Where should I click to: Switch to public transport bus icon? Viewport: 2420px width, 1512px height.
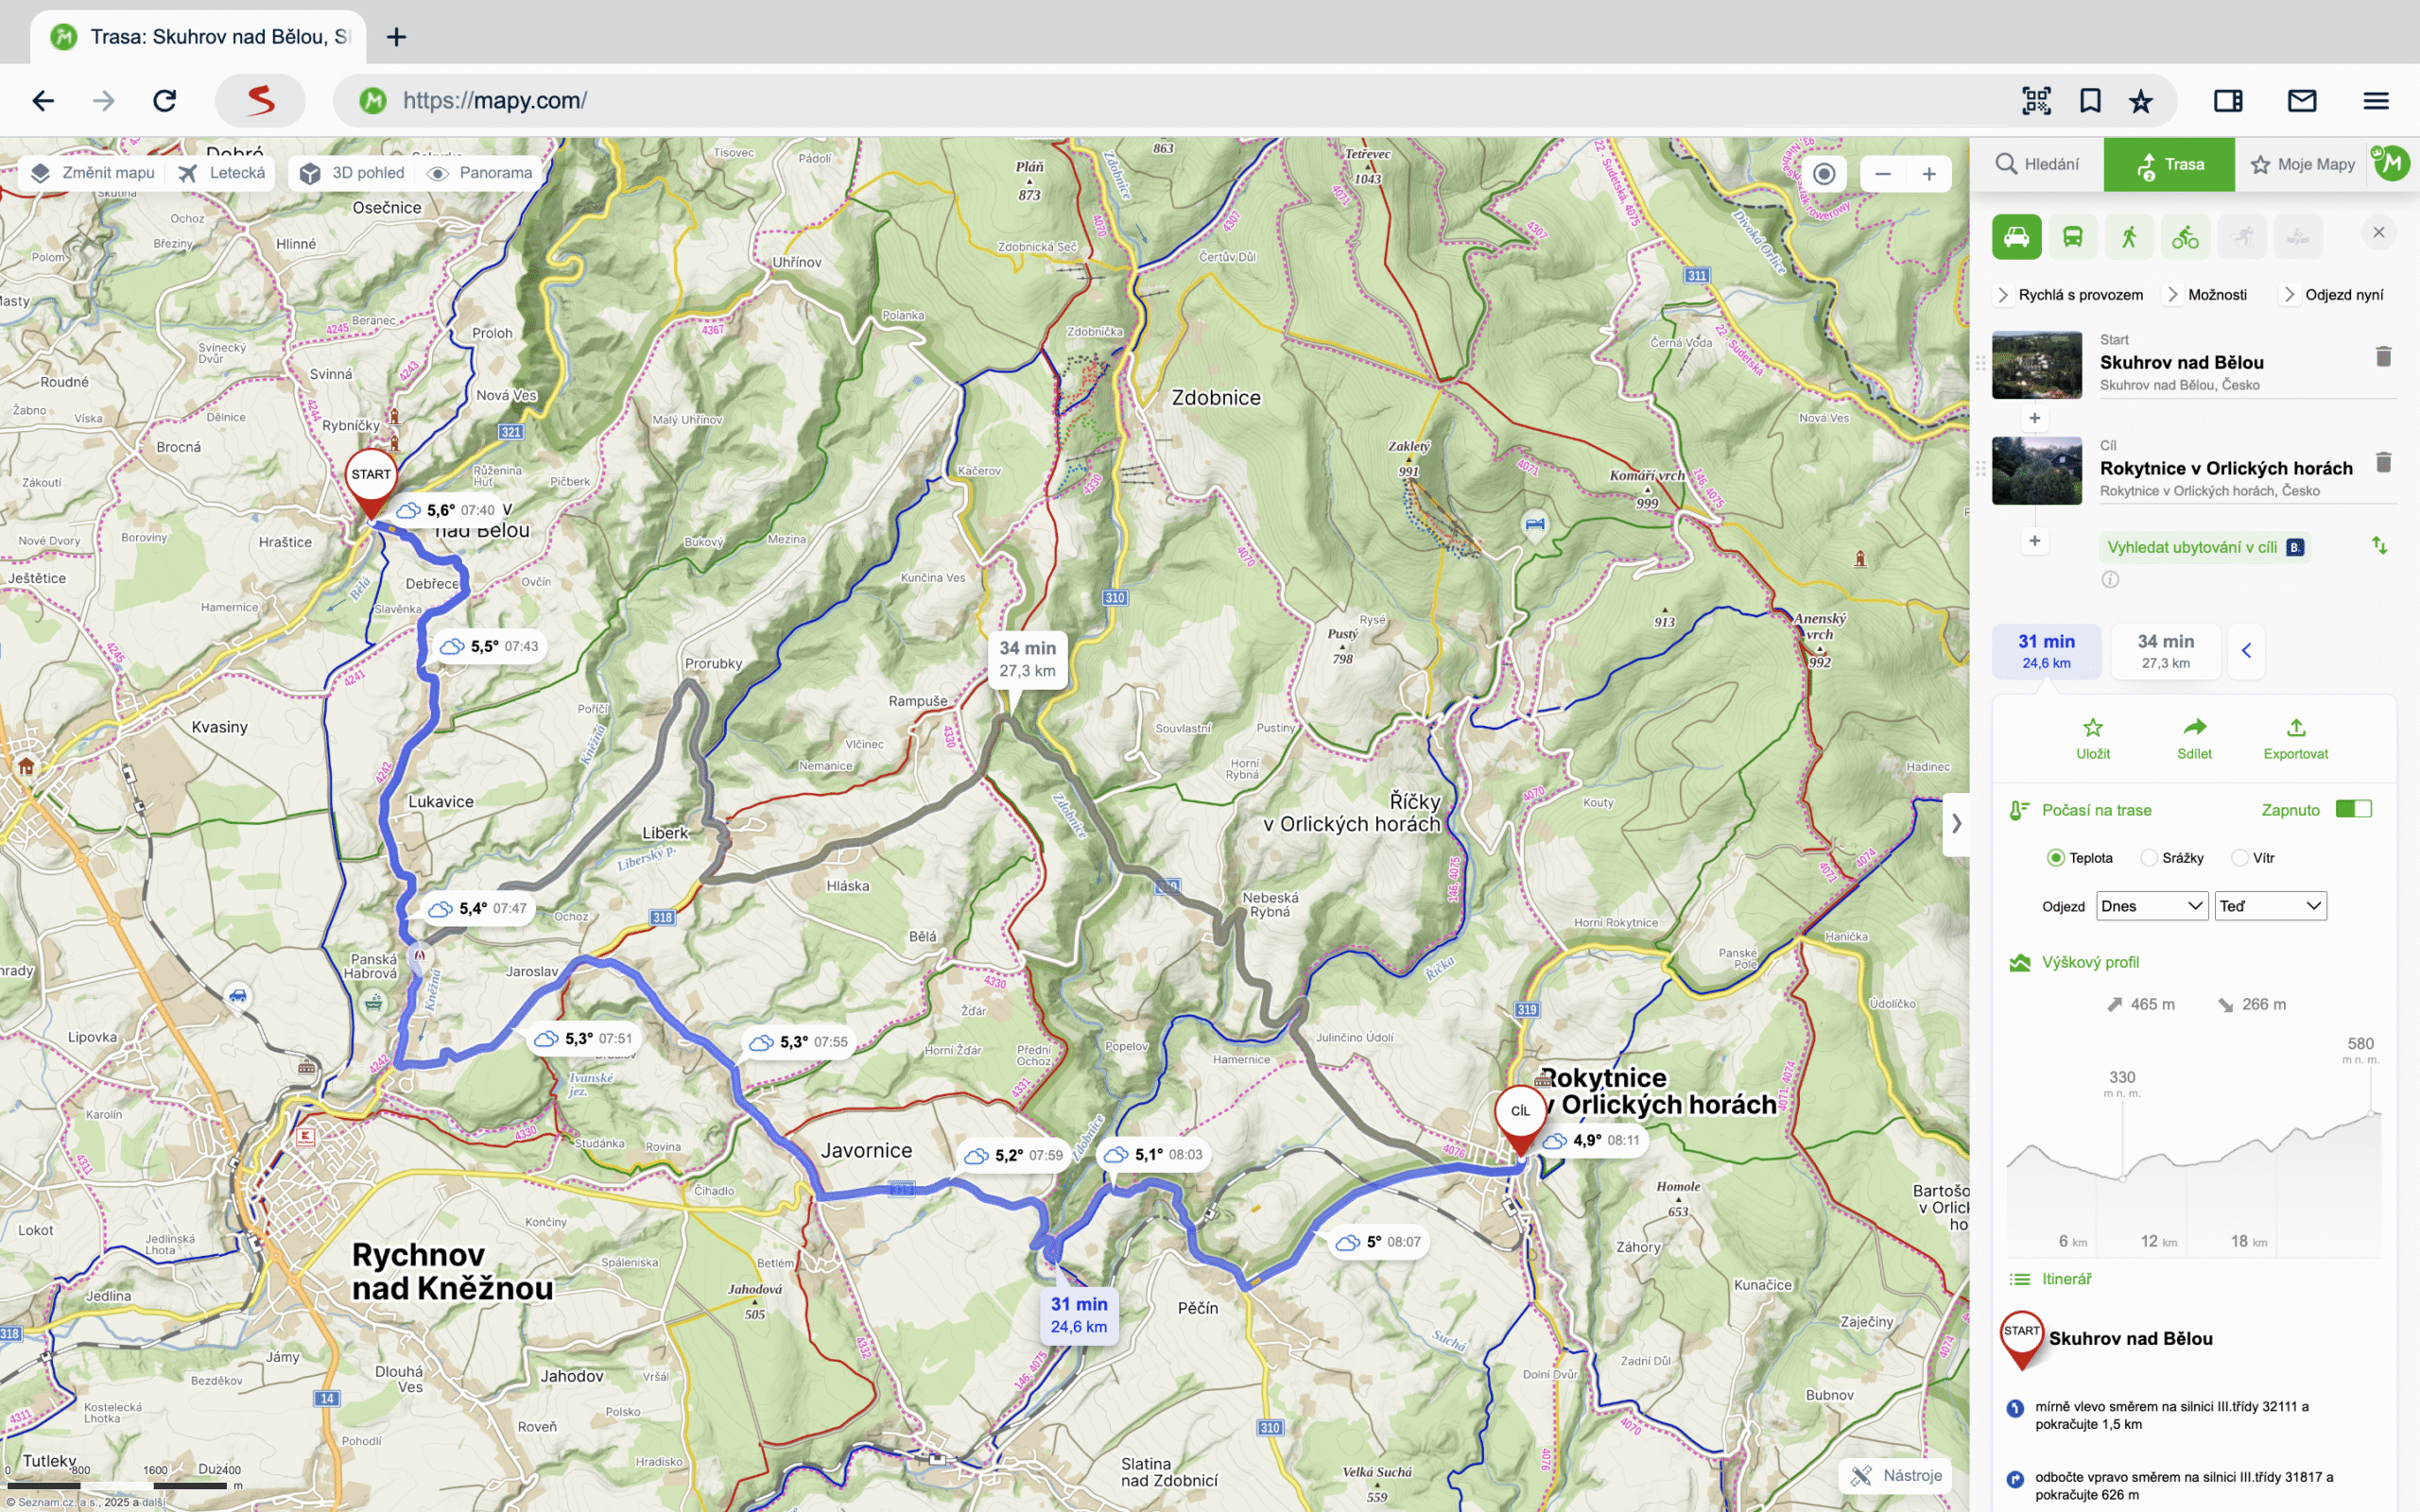[x=2072, y=237]
